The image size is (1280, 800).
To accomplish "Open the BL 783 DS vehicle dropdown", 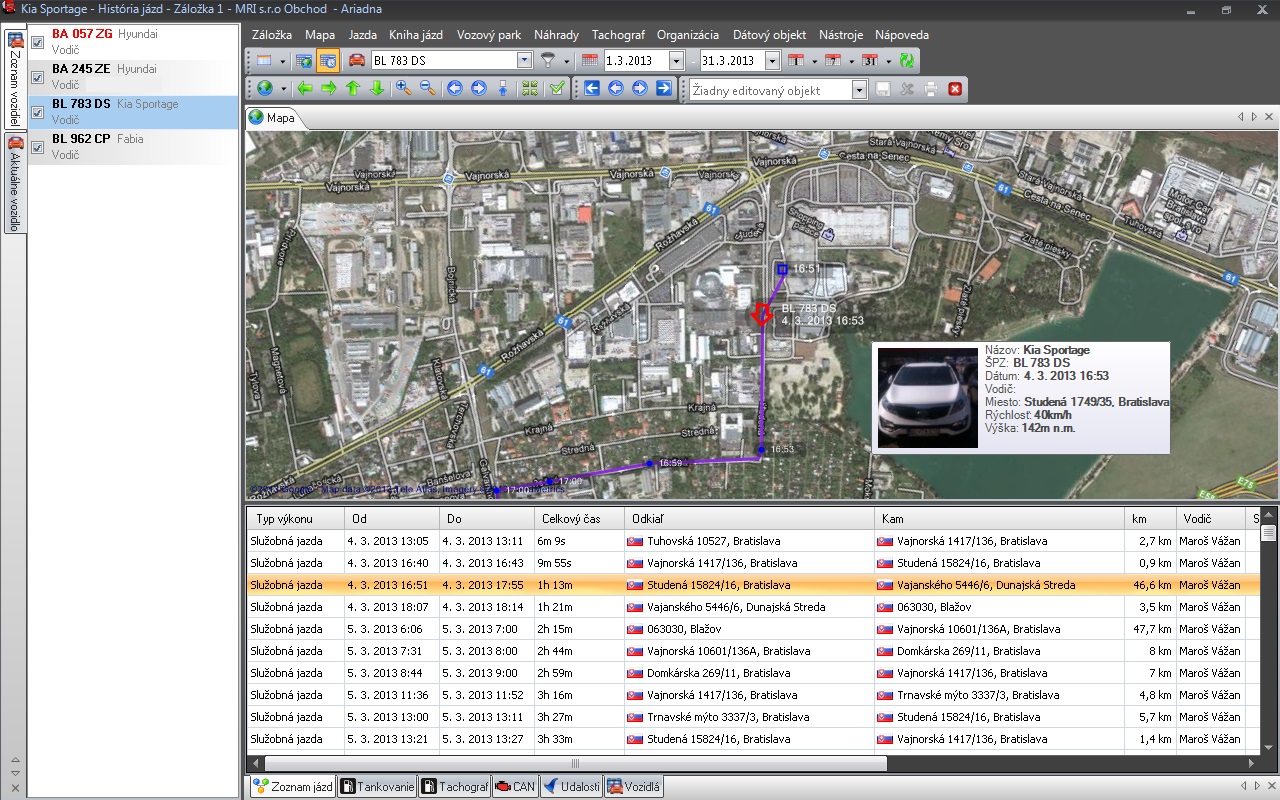I will 525,61.
